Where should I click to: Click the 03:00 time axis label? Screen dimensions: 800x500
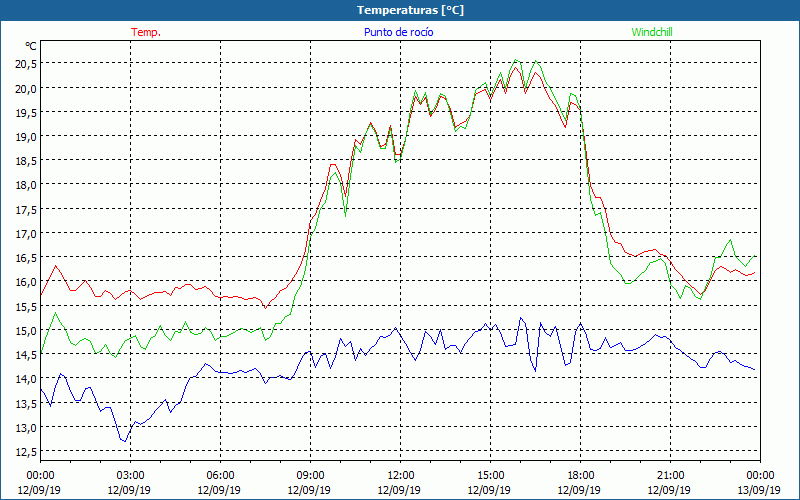(x=130, y=476)
